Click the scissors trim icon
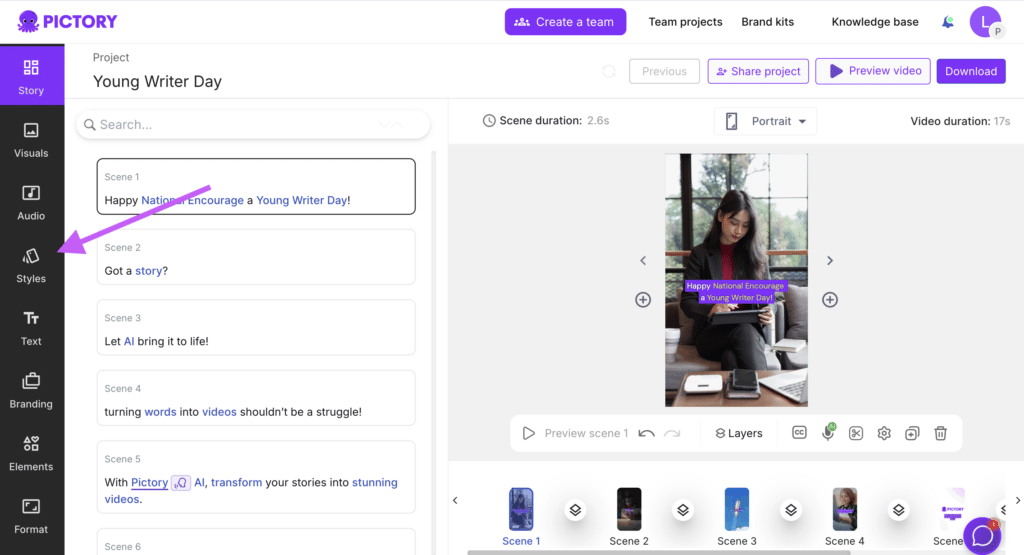The width and height of the screenshot is (1024, 555). point(856,433)
